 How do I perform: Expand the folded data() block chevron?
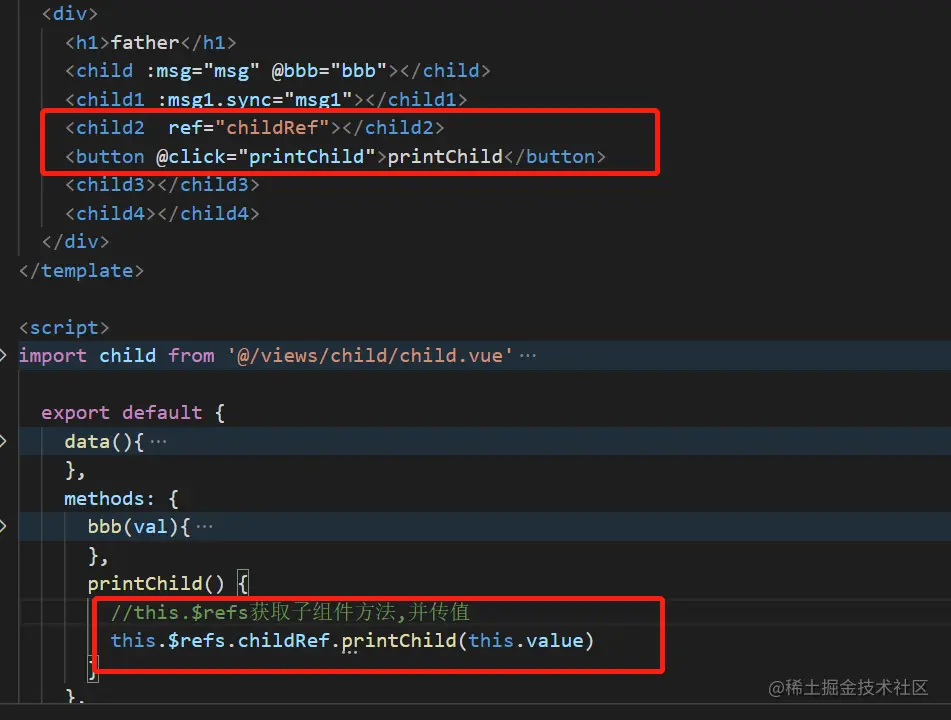(x=3, y=441)
